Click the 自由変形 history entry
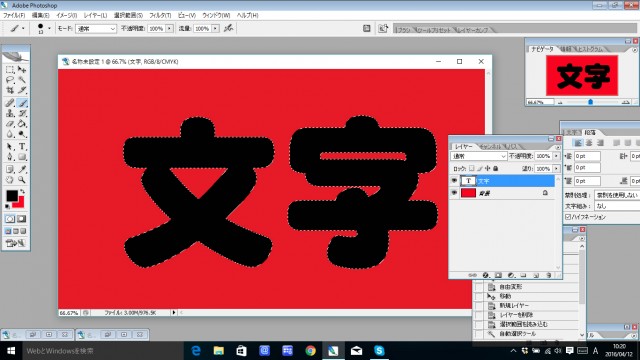The width and height of the screenshot is (640, 360). [511, 287]
